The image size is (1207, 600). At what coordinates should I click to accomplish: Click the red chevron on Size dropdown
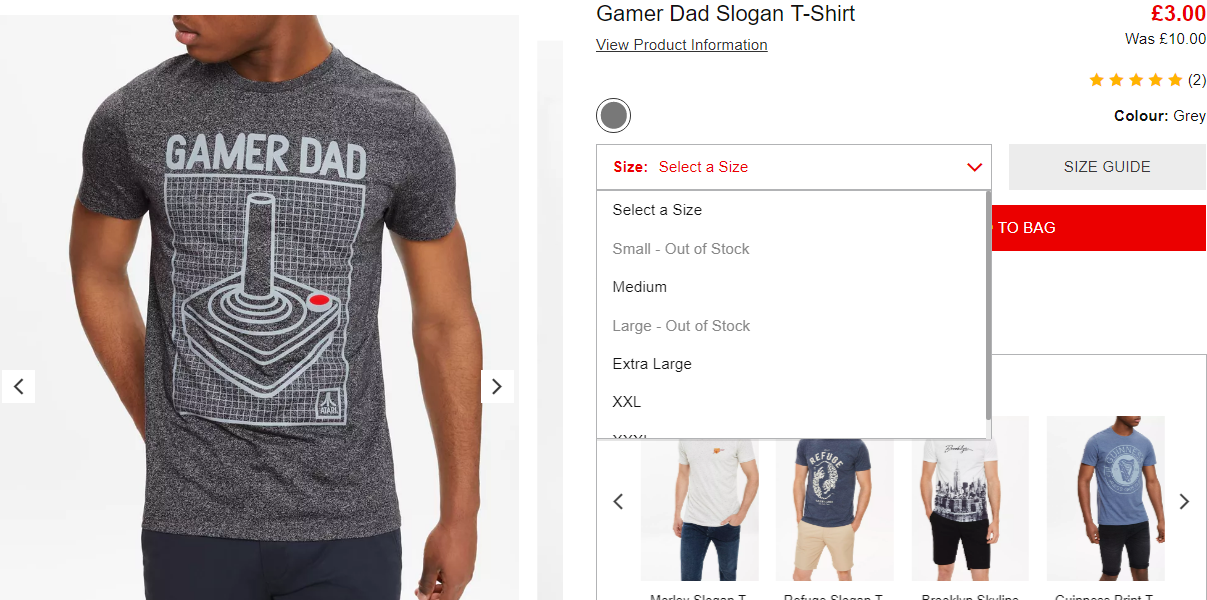click(975, 167)
